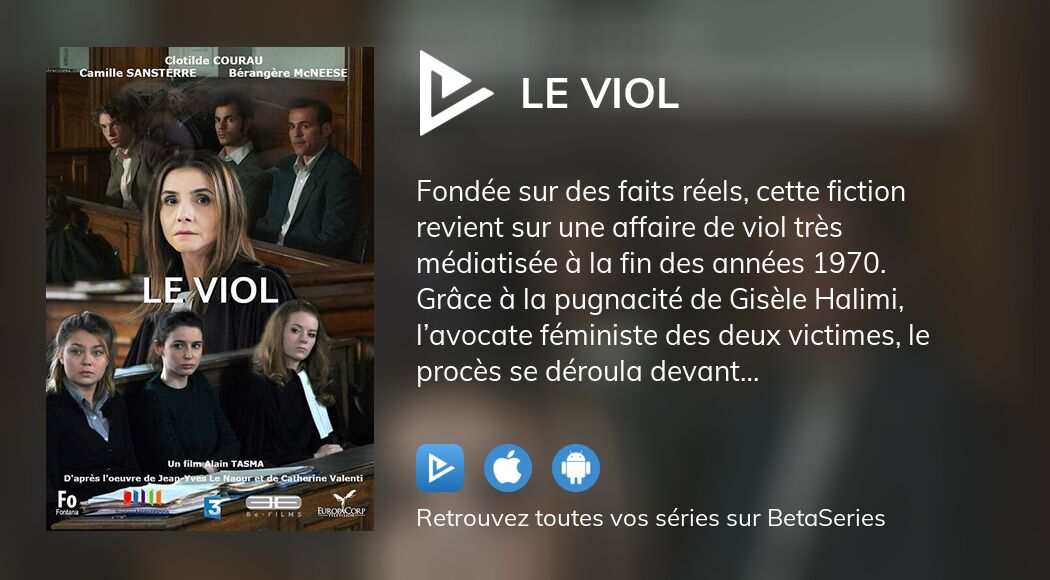This screenshot has height=580, width=1050.
Task: Click the France 3 logo on poster
Action: [x=212, y=507]
